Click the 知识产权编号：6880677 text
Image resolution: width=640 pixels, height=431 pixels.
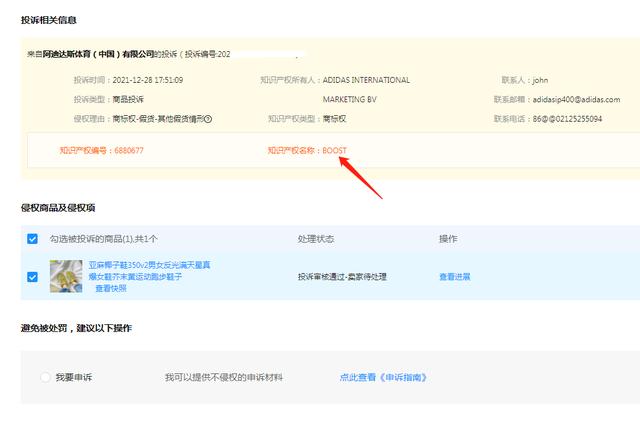coord(102,150)
